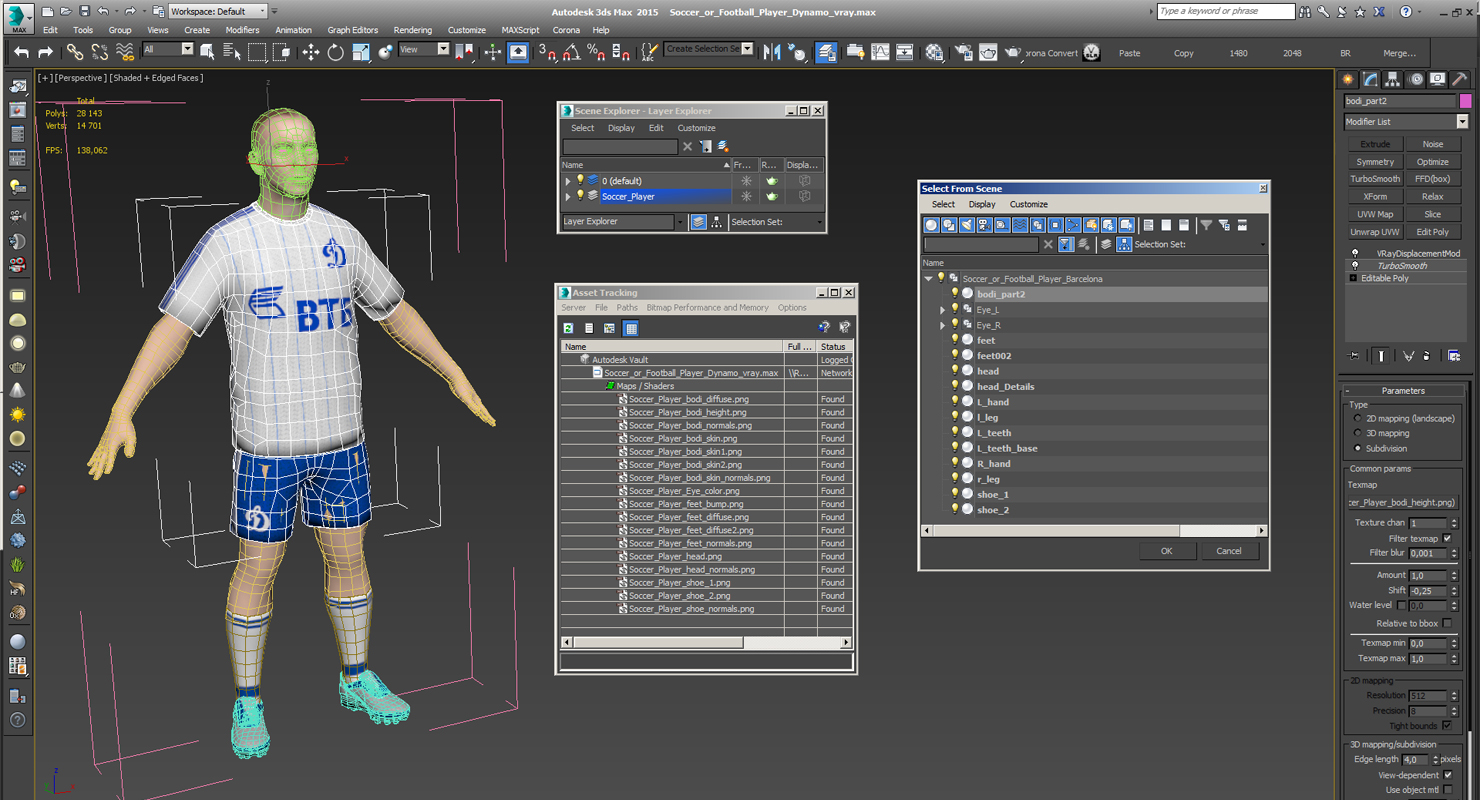Open the Modify tab in command panel
The image size is (1480, 800).
1370,79
